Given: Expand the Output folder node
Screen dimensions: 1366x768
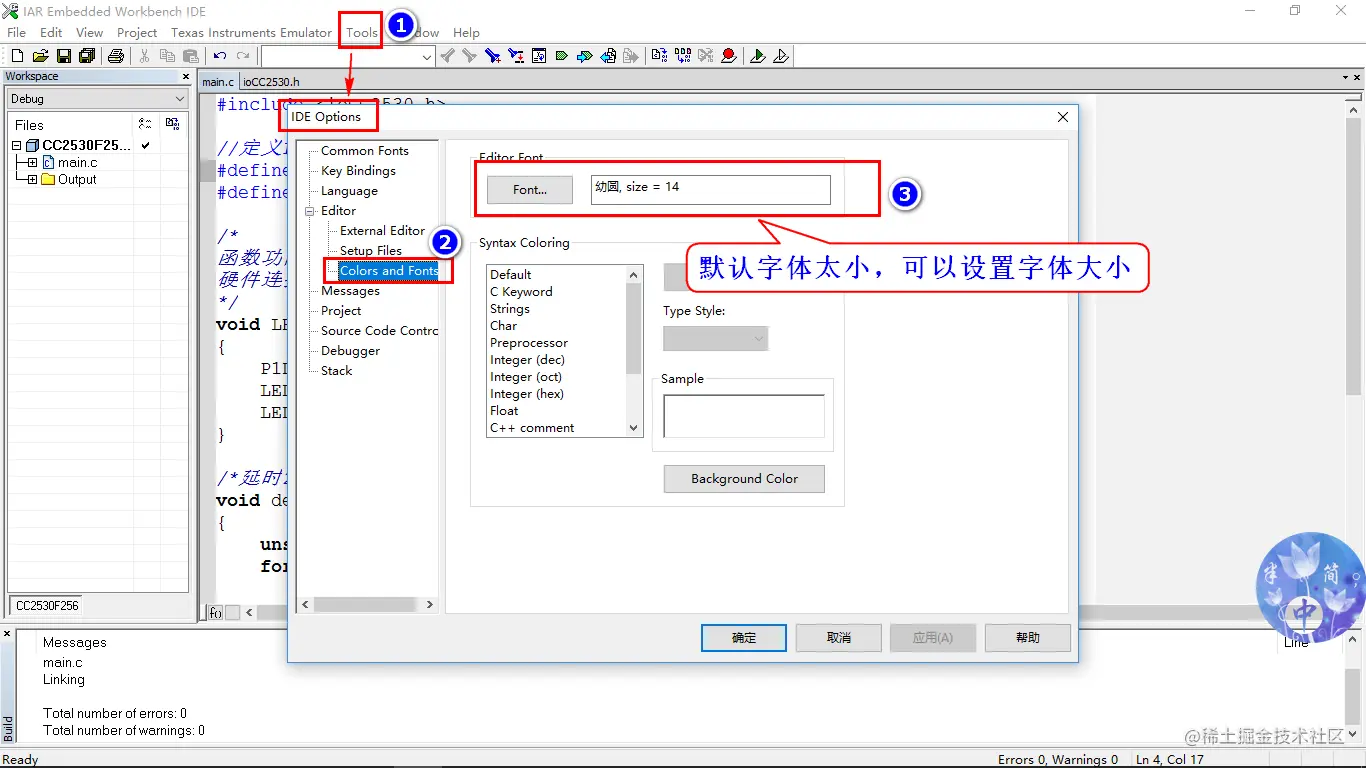Looking at the screenshot, I should (33, 180).
